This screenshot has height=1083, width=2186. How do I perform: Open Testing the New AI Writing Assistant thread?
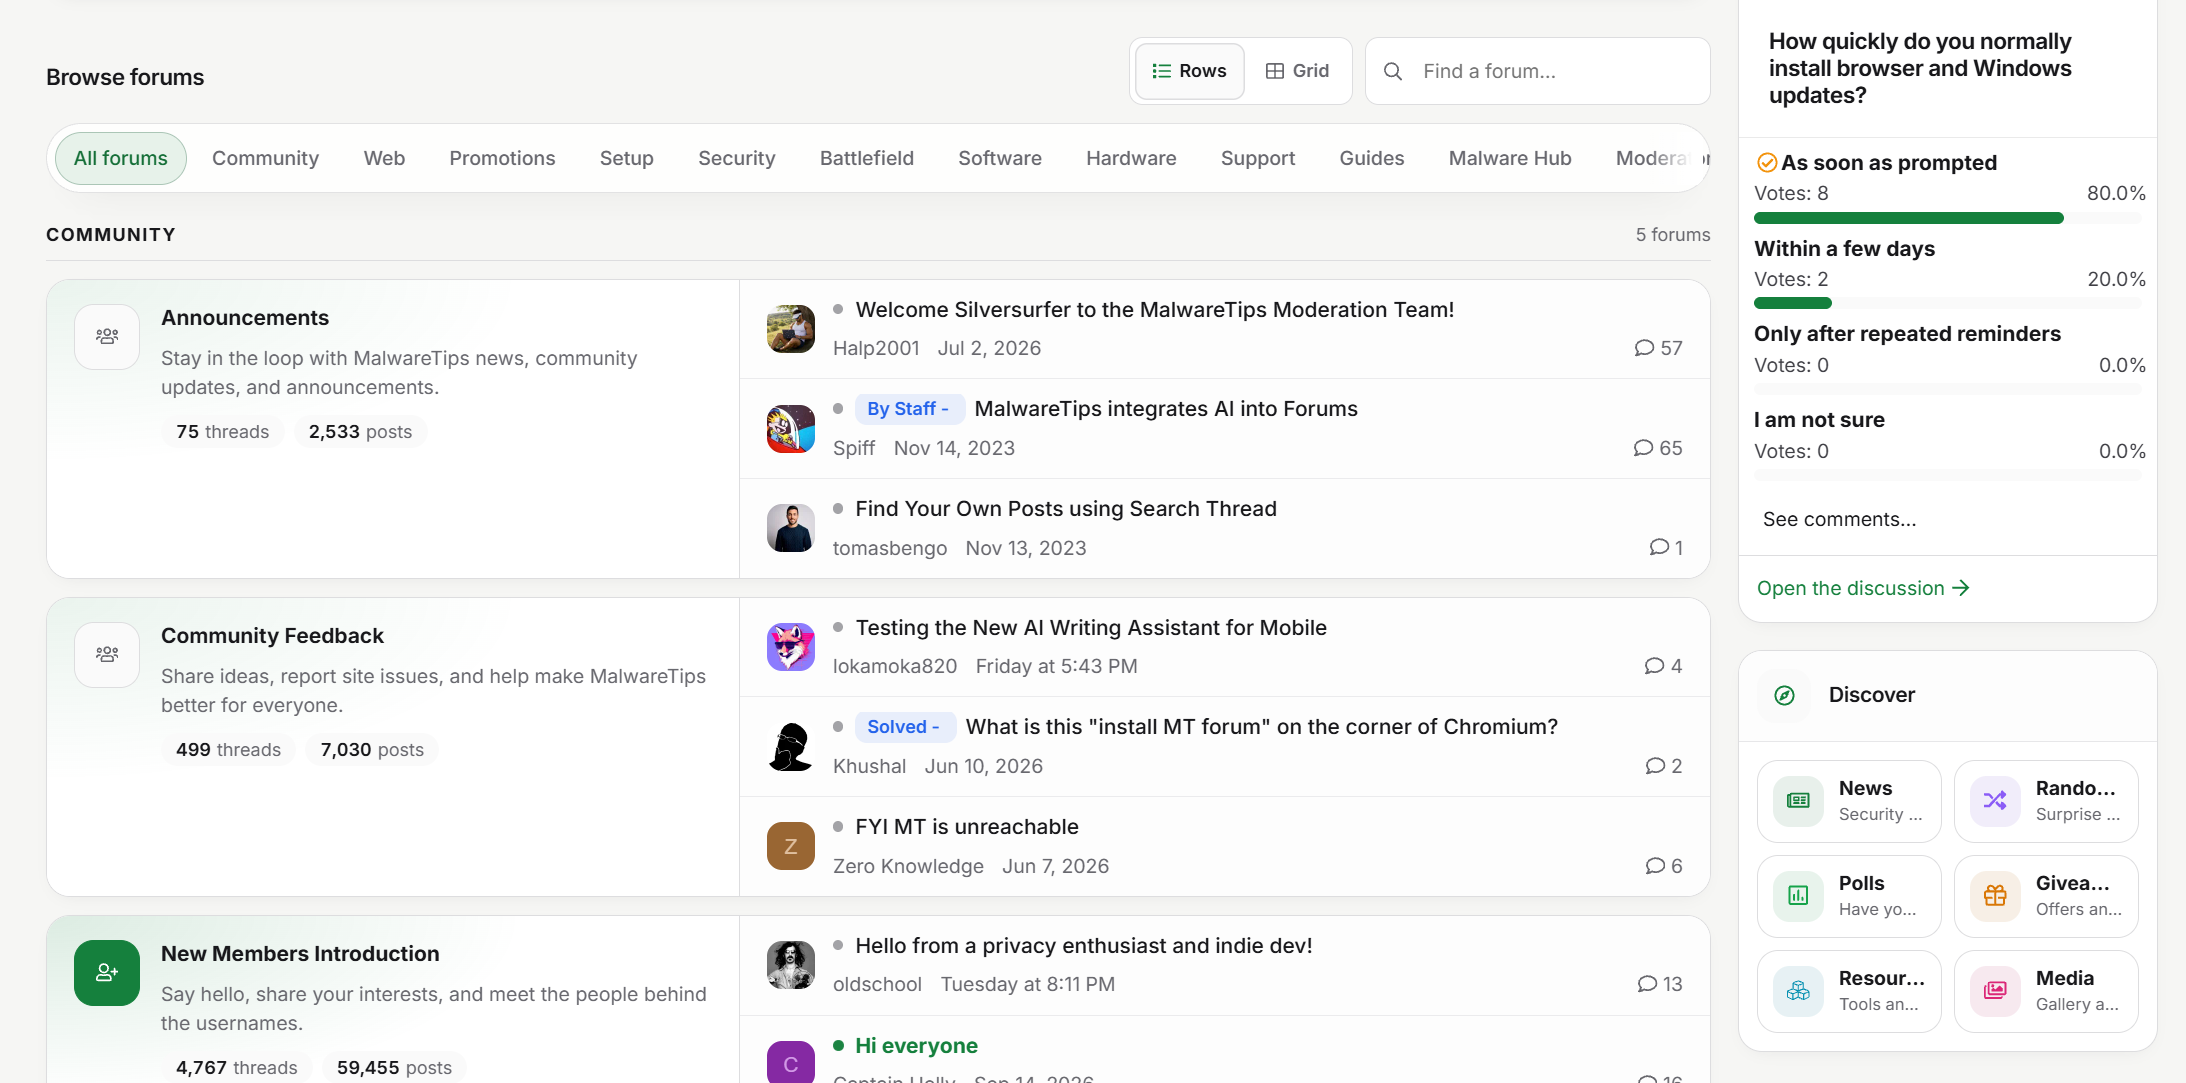click(x=1091, y=627)
